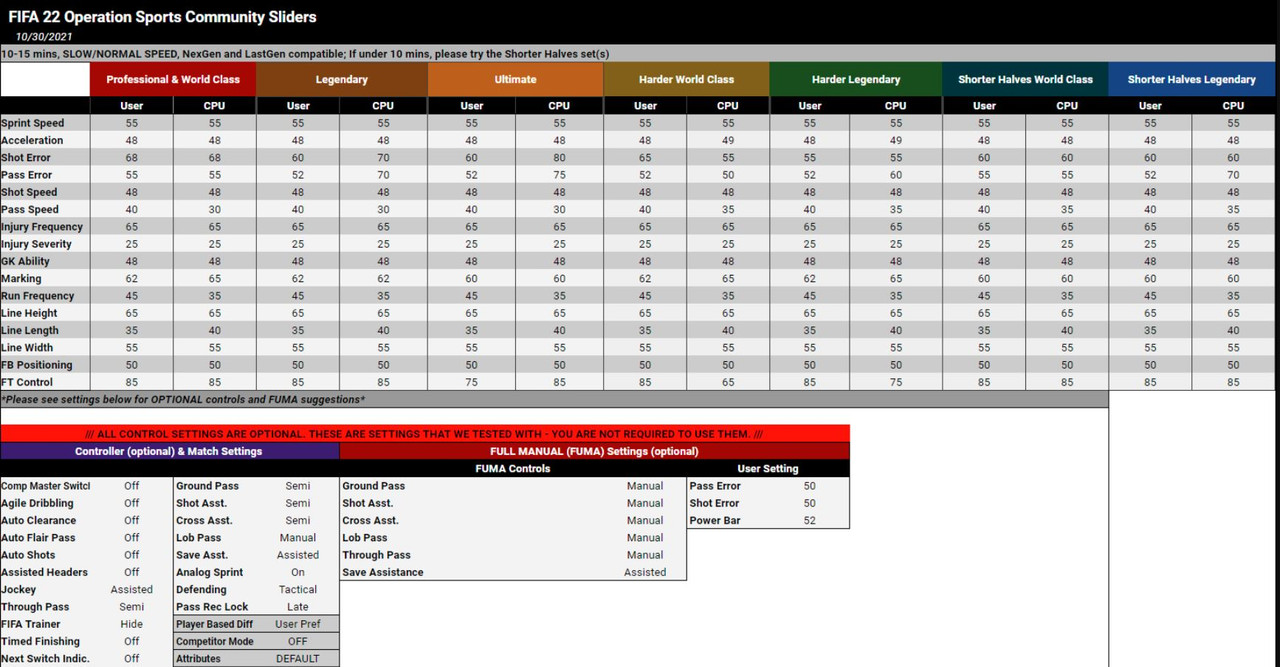Screen dimensions: 1280x667
Task: Select the 10-15 mins speed compatibility note
Action: (x=305, y=54)
